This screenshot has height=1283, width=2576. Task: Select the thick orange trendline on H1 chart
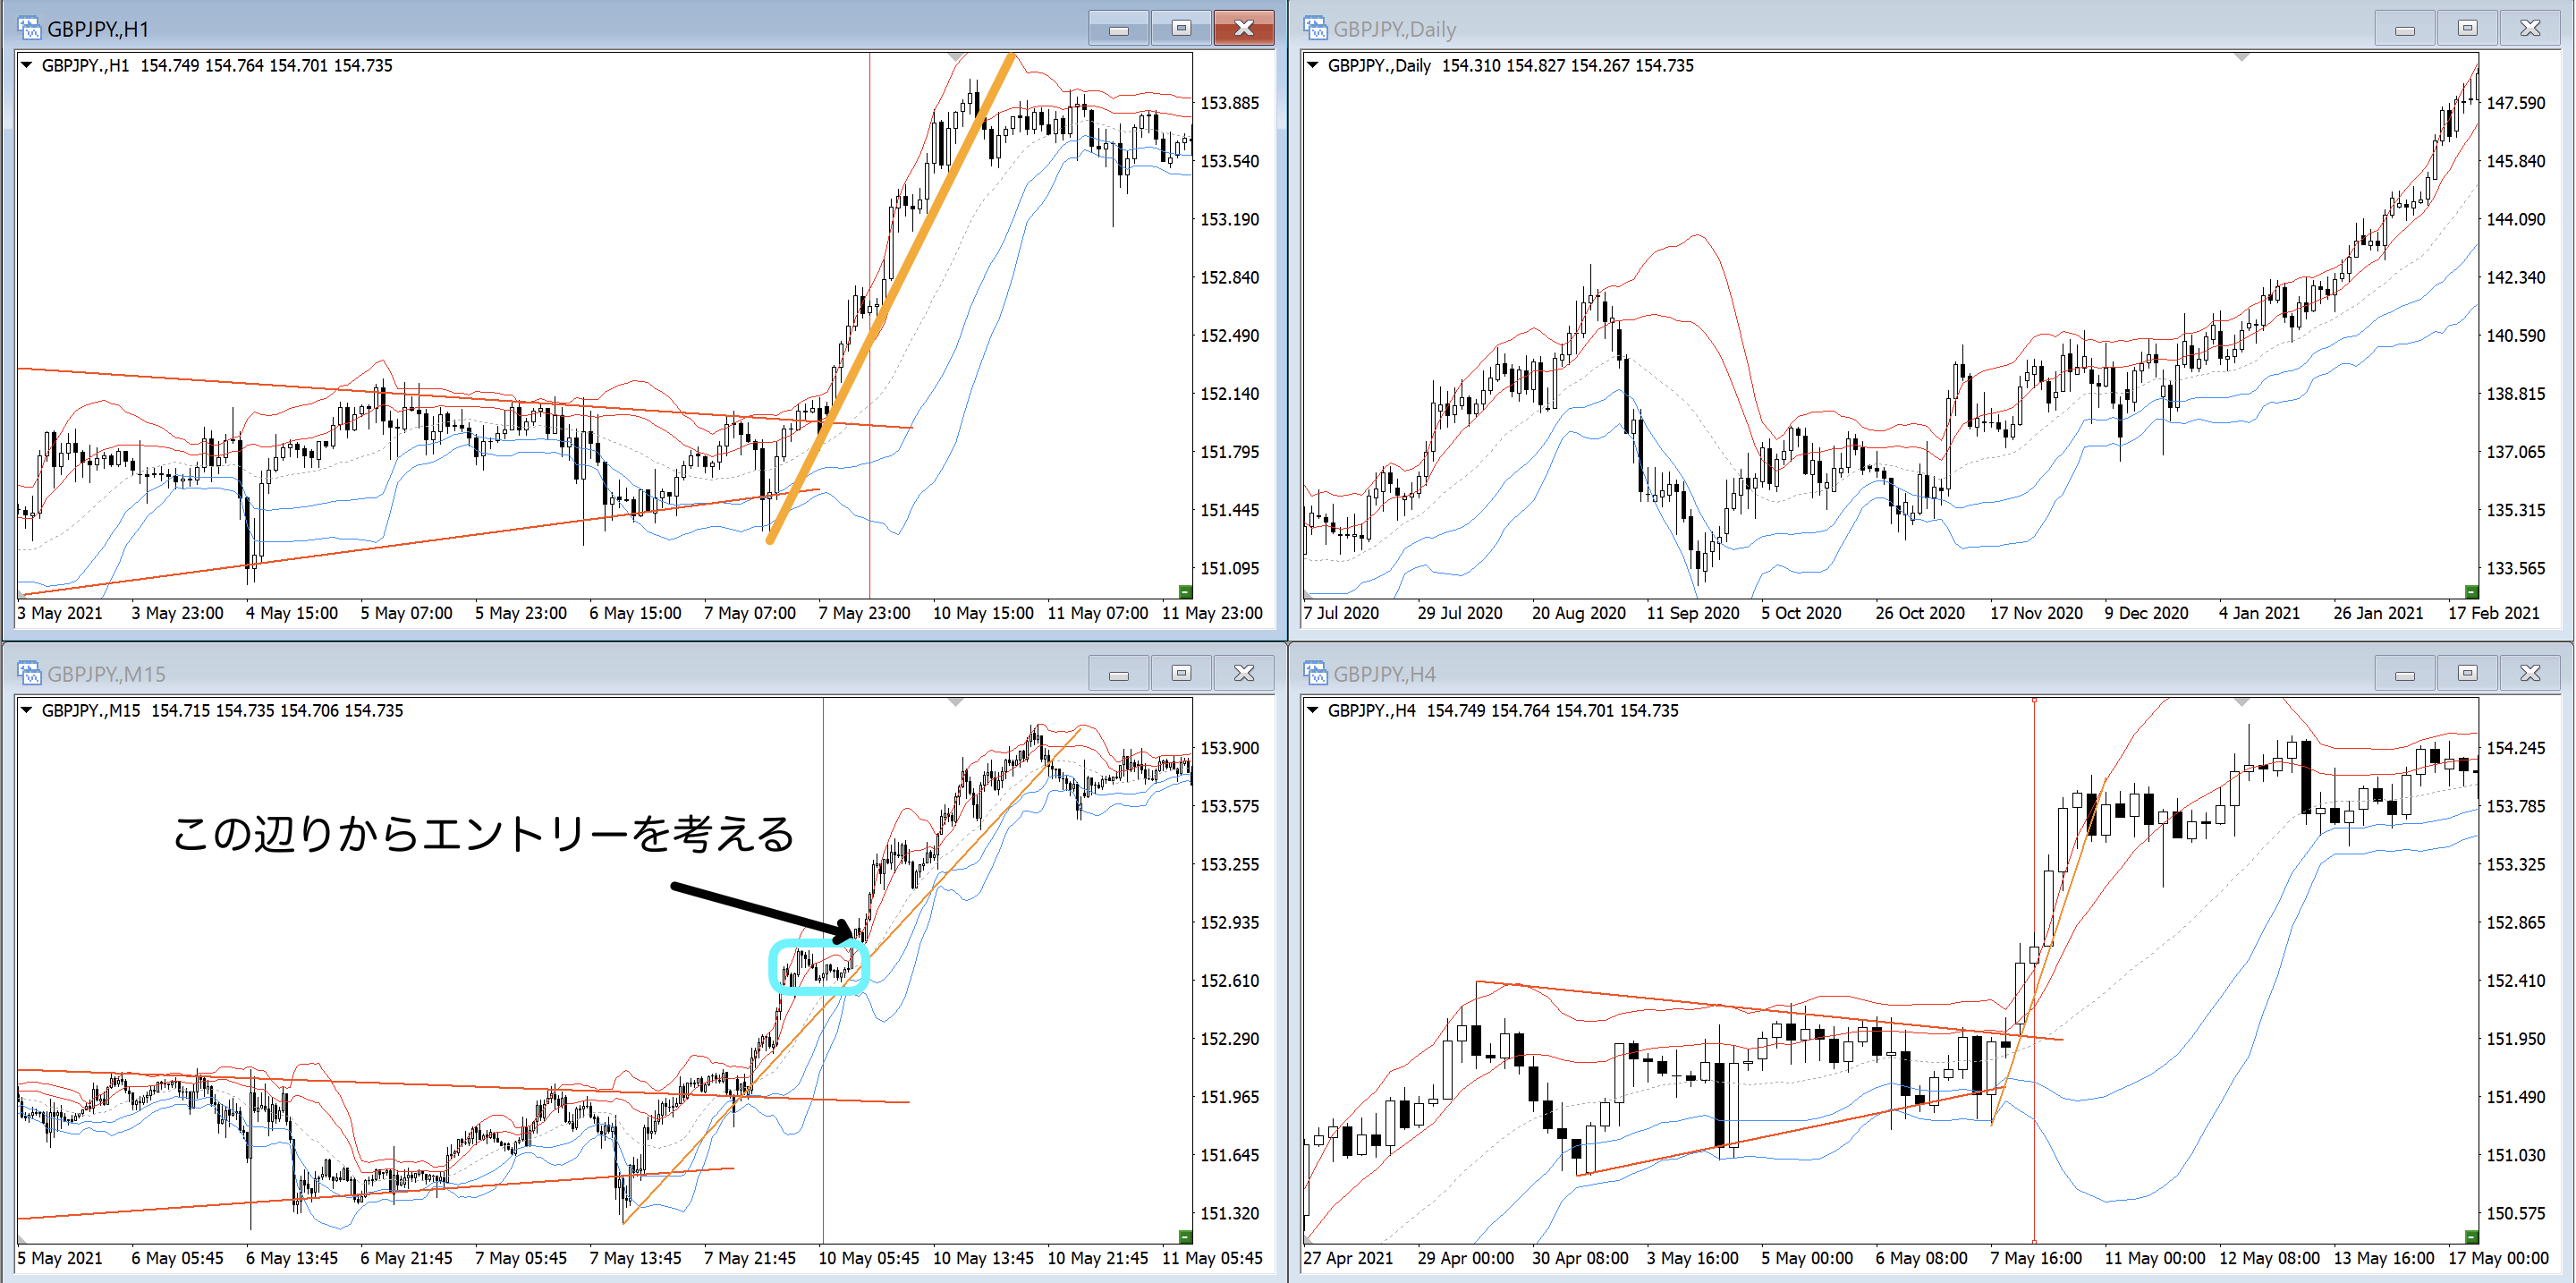pyautogui.click(x=890, y=300)
